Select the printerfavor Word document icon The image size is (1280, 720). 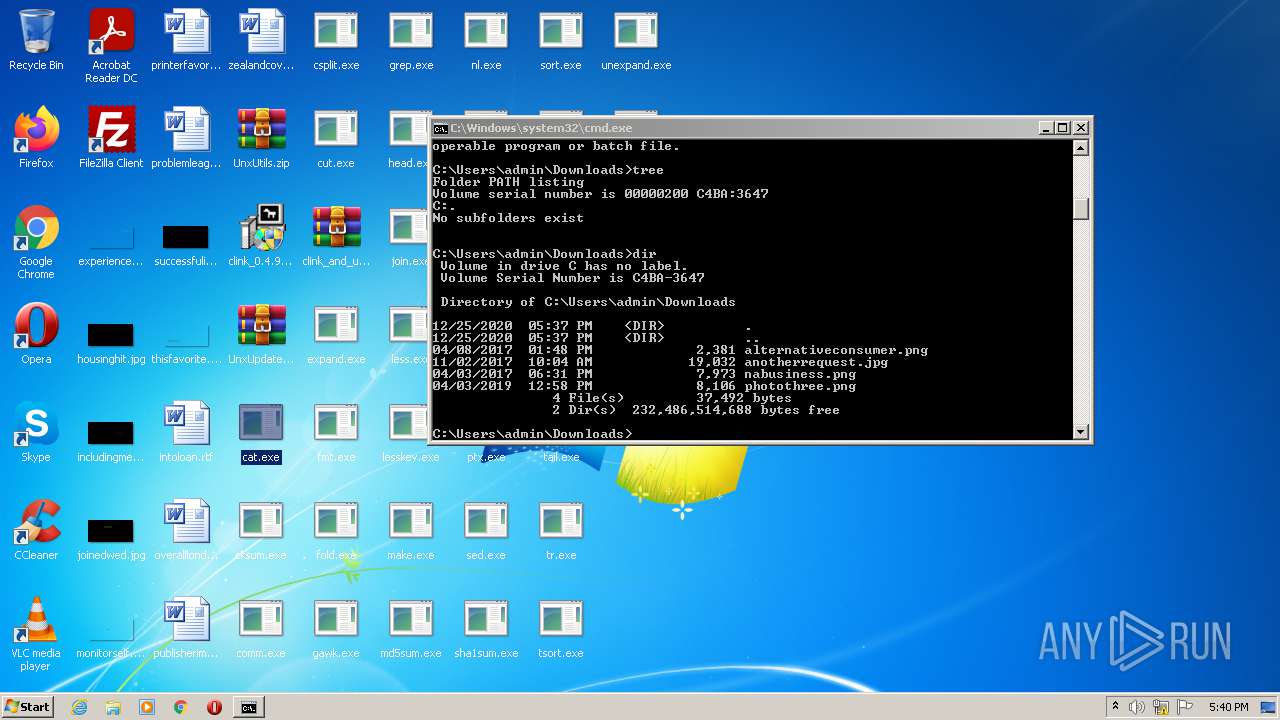(x=186, y=40)
